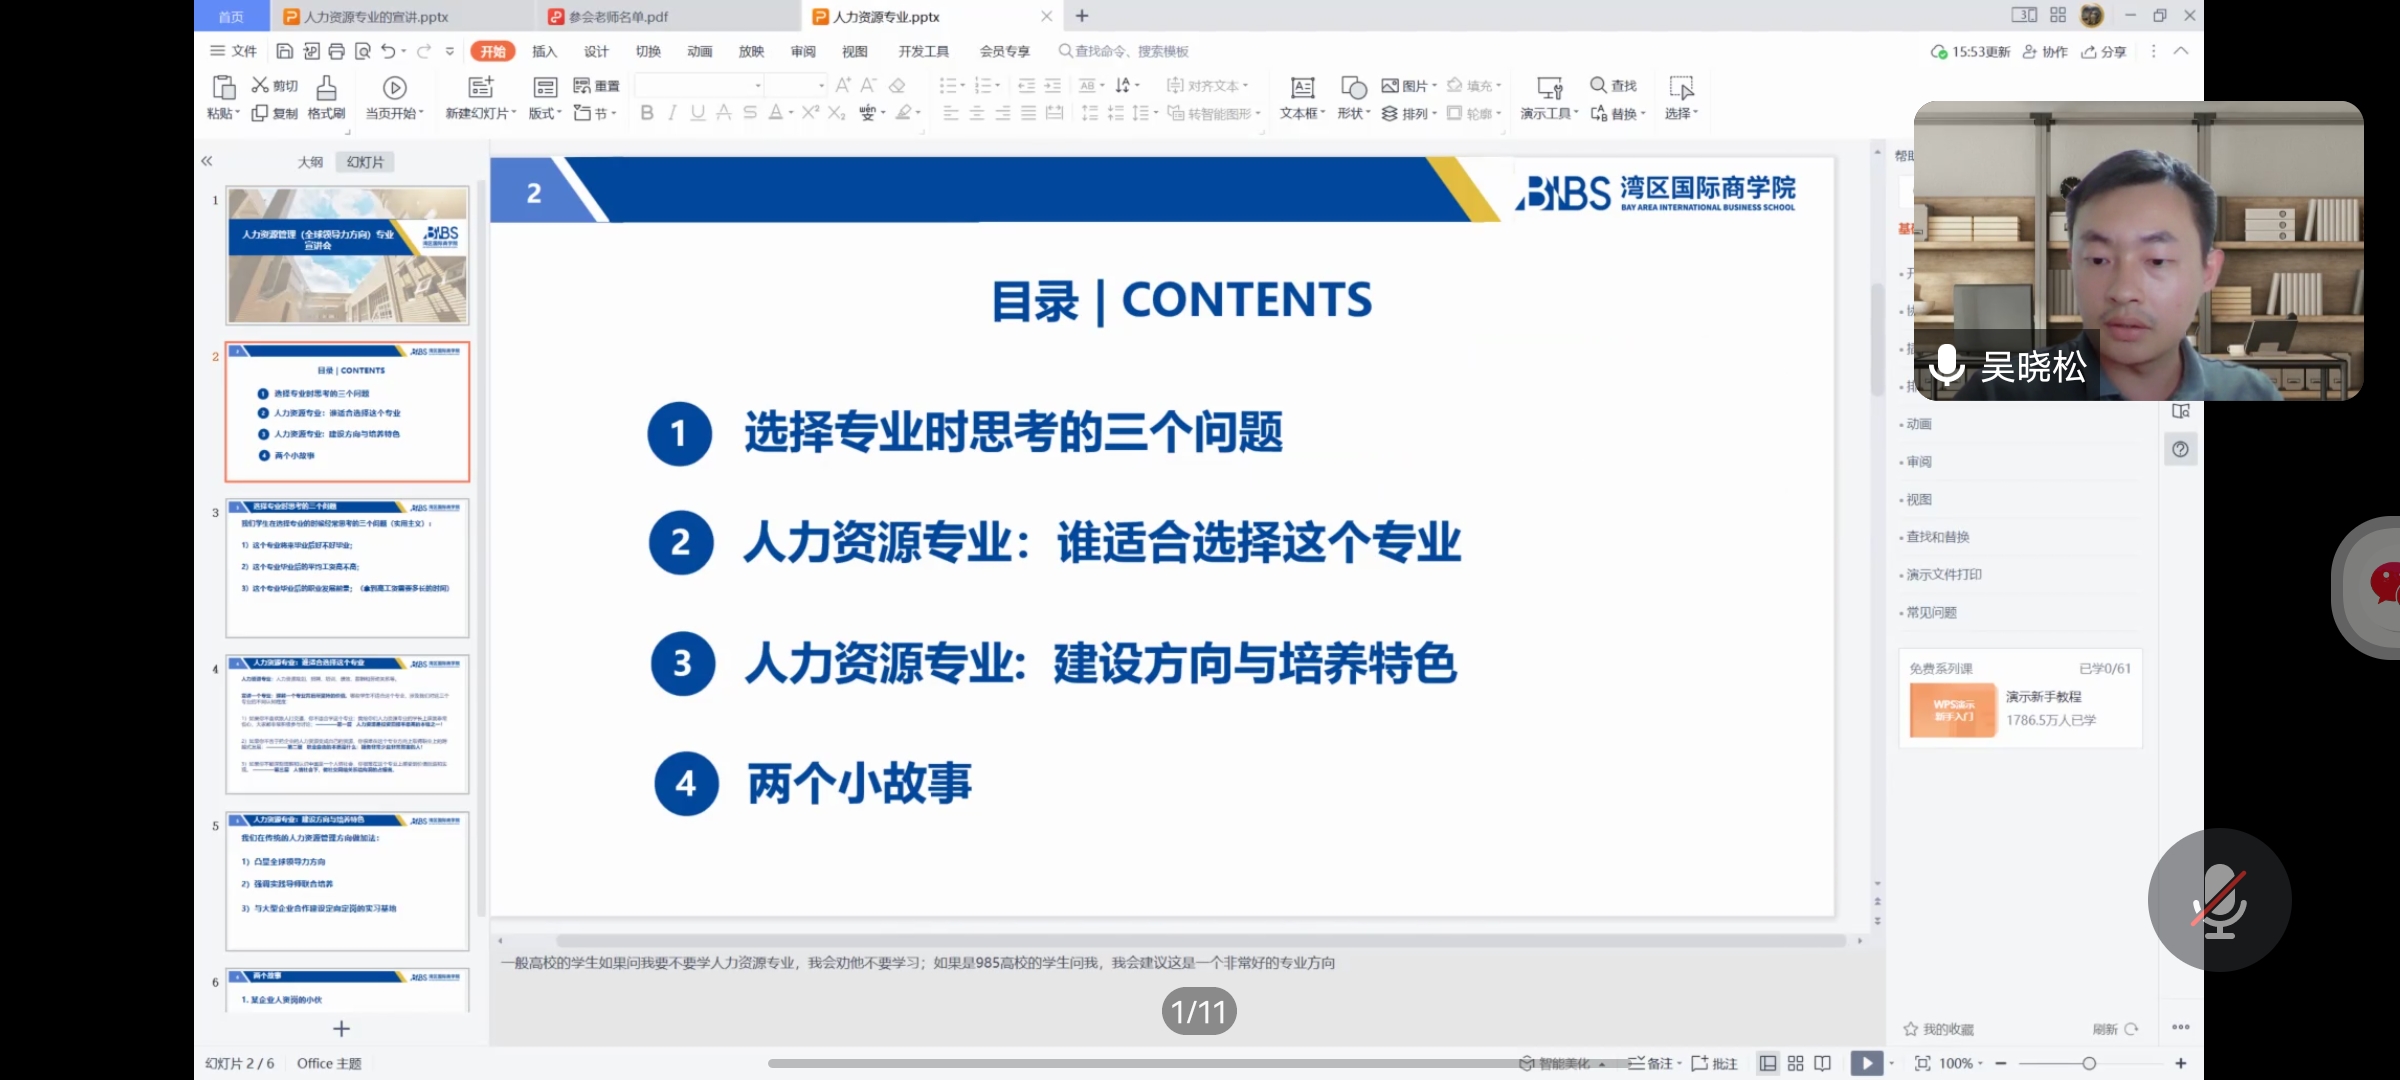Click the Save icon in quick toolbar
The image size is (2400, 1080).
(284, 51)
